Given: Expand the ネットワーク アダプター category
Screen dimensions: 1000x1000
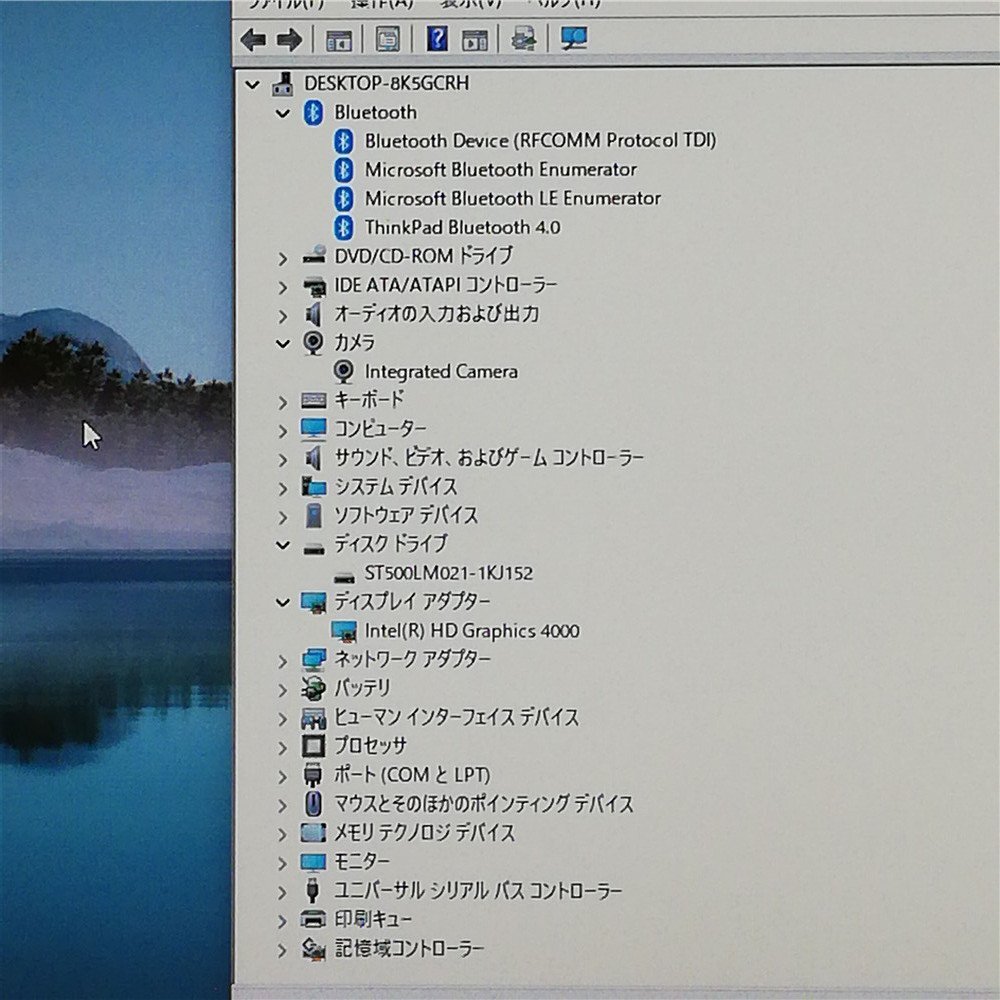Looking at the screenshot, I should click(x=283, y=660).
